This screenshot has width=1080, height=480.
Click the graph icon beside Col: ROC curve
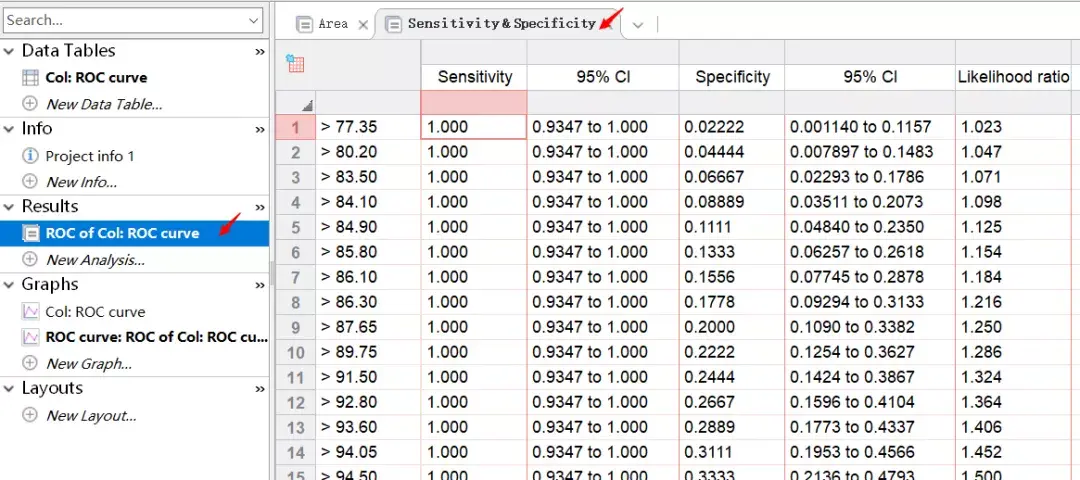(x=29, y=312)
